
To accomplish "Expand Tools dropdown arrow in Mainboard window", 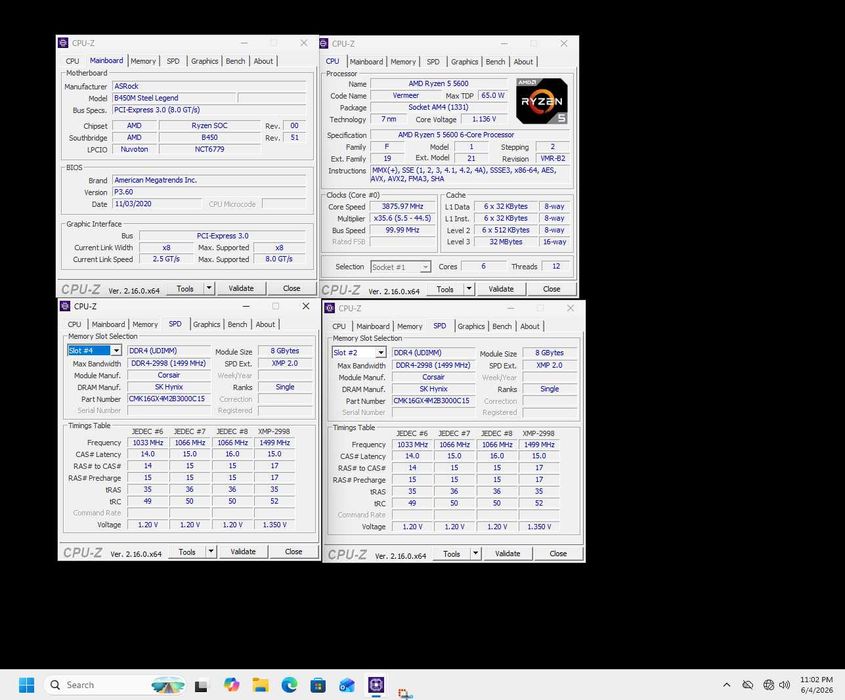I will click(x=209, y=288).
